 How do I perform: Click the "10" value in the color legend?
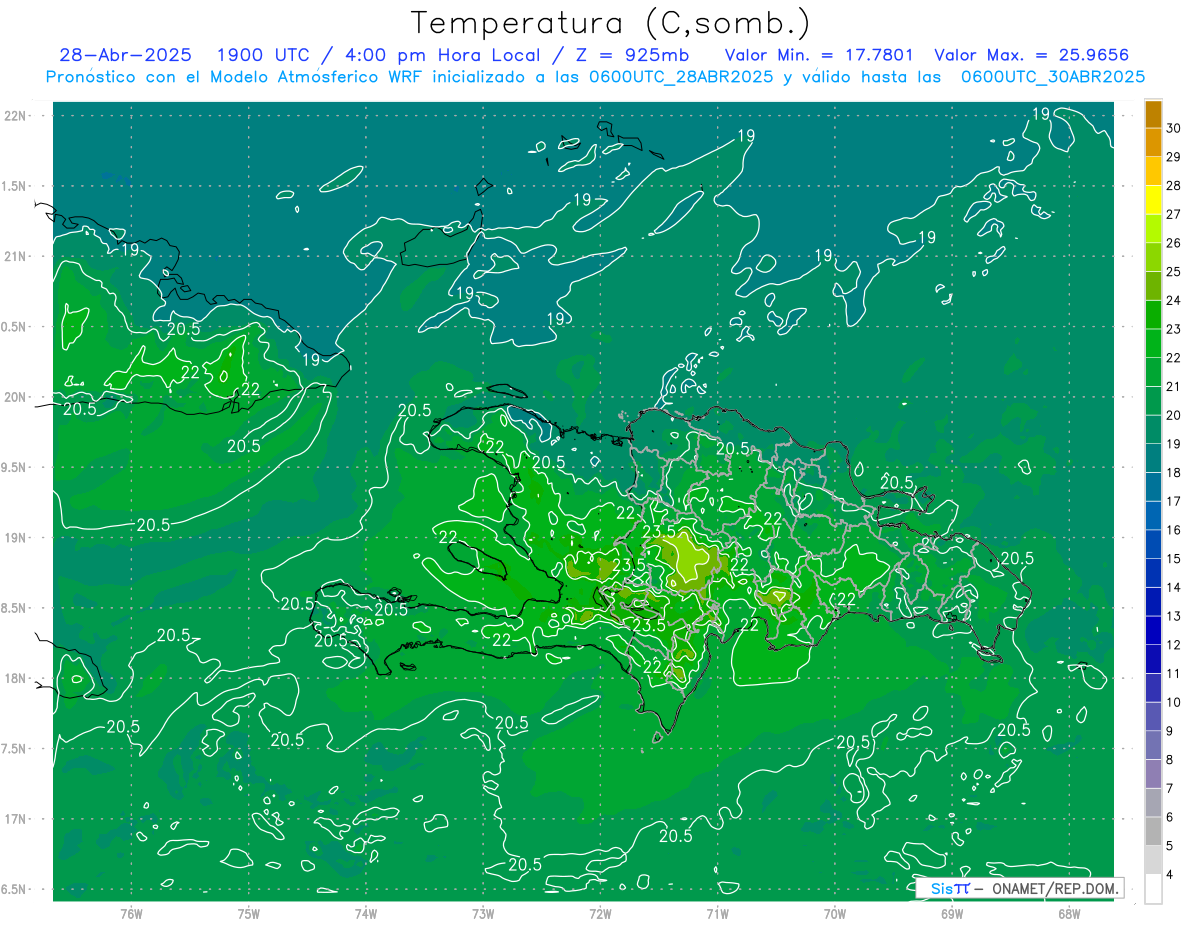1174,702
